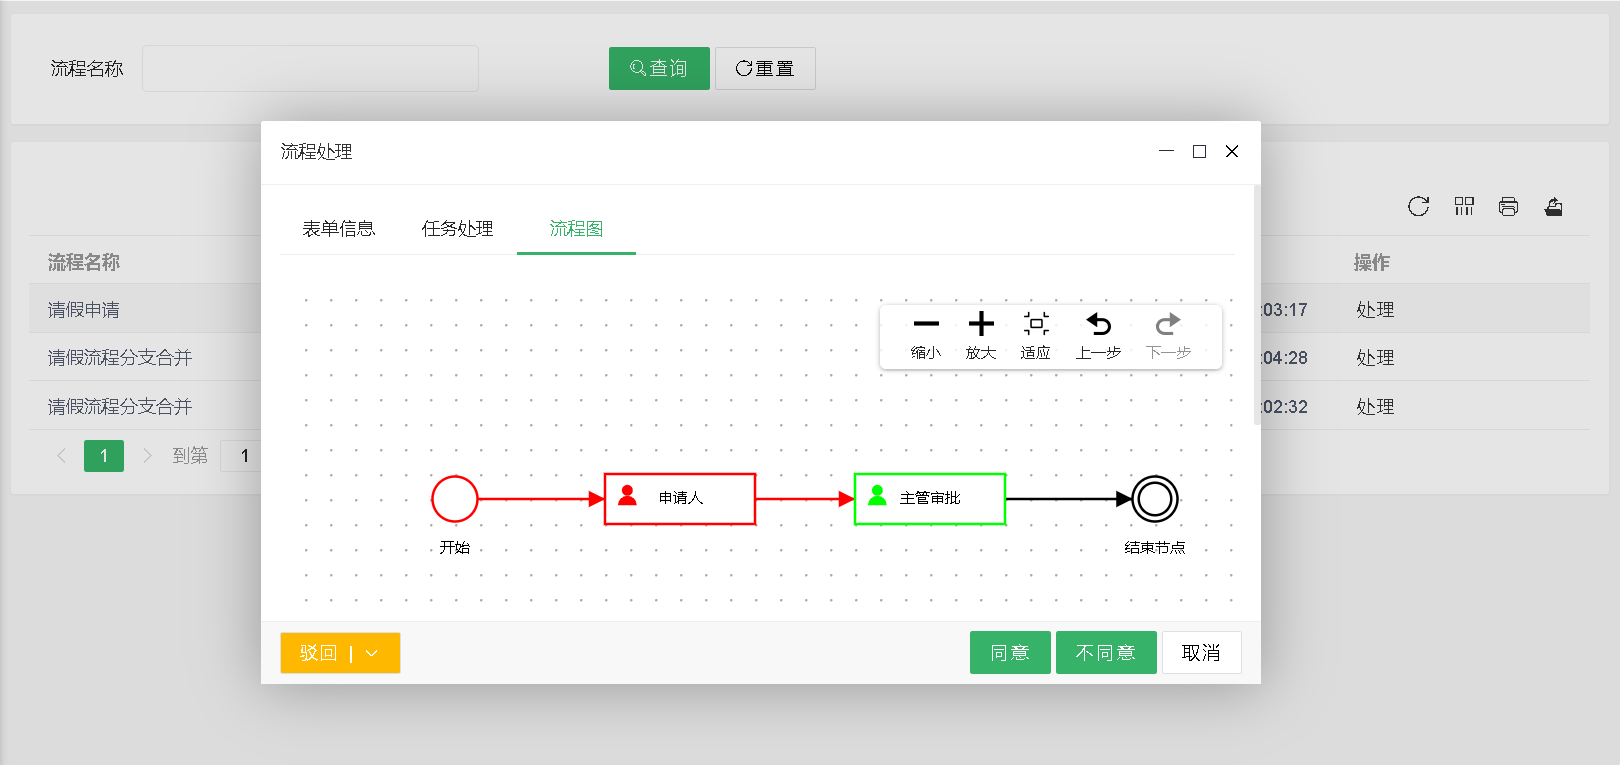Screen dimensions: 1620x765
Task: Minimize the 流程处理 dialog
Action: coord(1166,151)
